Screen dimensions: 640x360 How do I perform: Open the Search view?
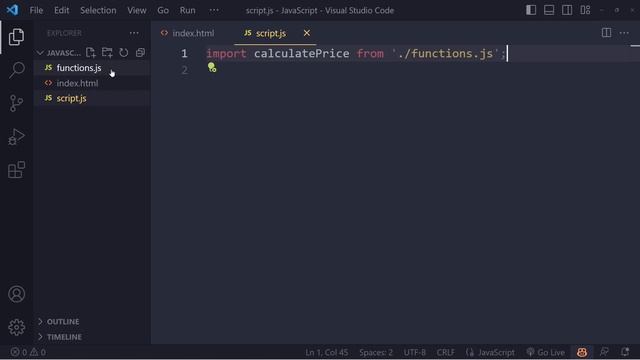point(16,70)
